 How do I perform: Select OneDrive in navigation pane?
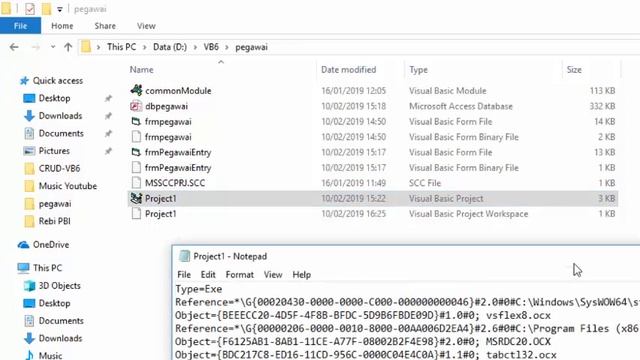pos(51,244)
